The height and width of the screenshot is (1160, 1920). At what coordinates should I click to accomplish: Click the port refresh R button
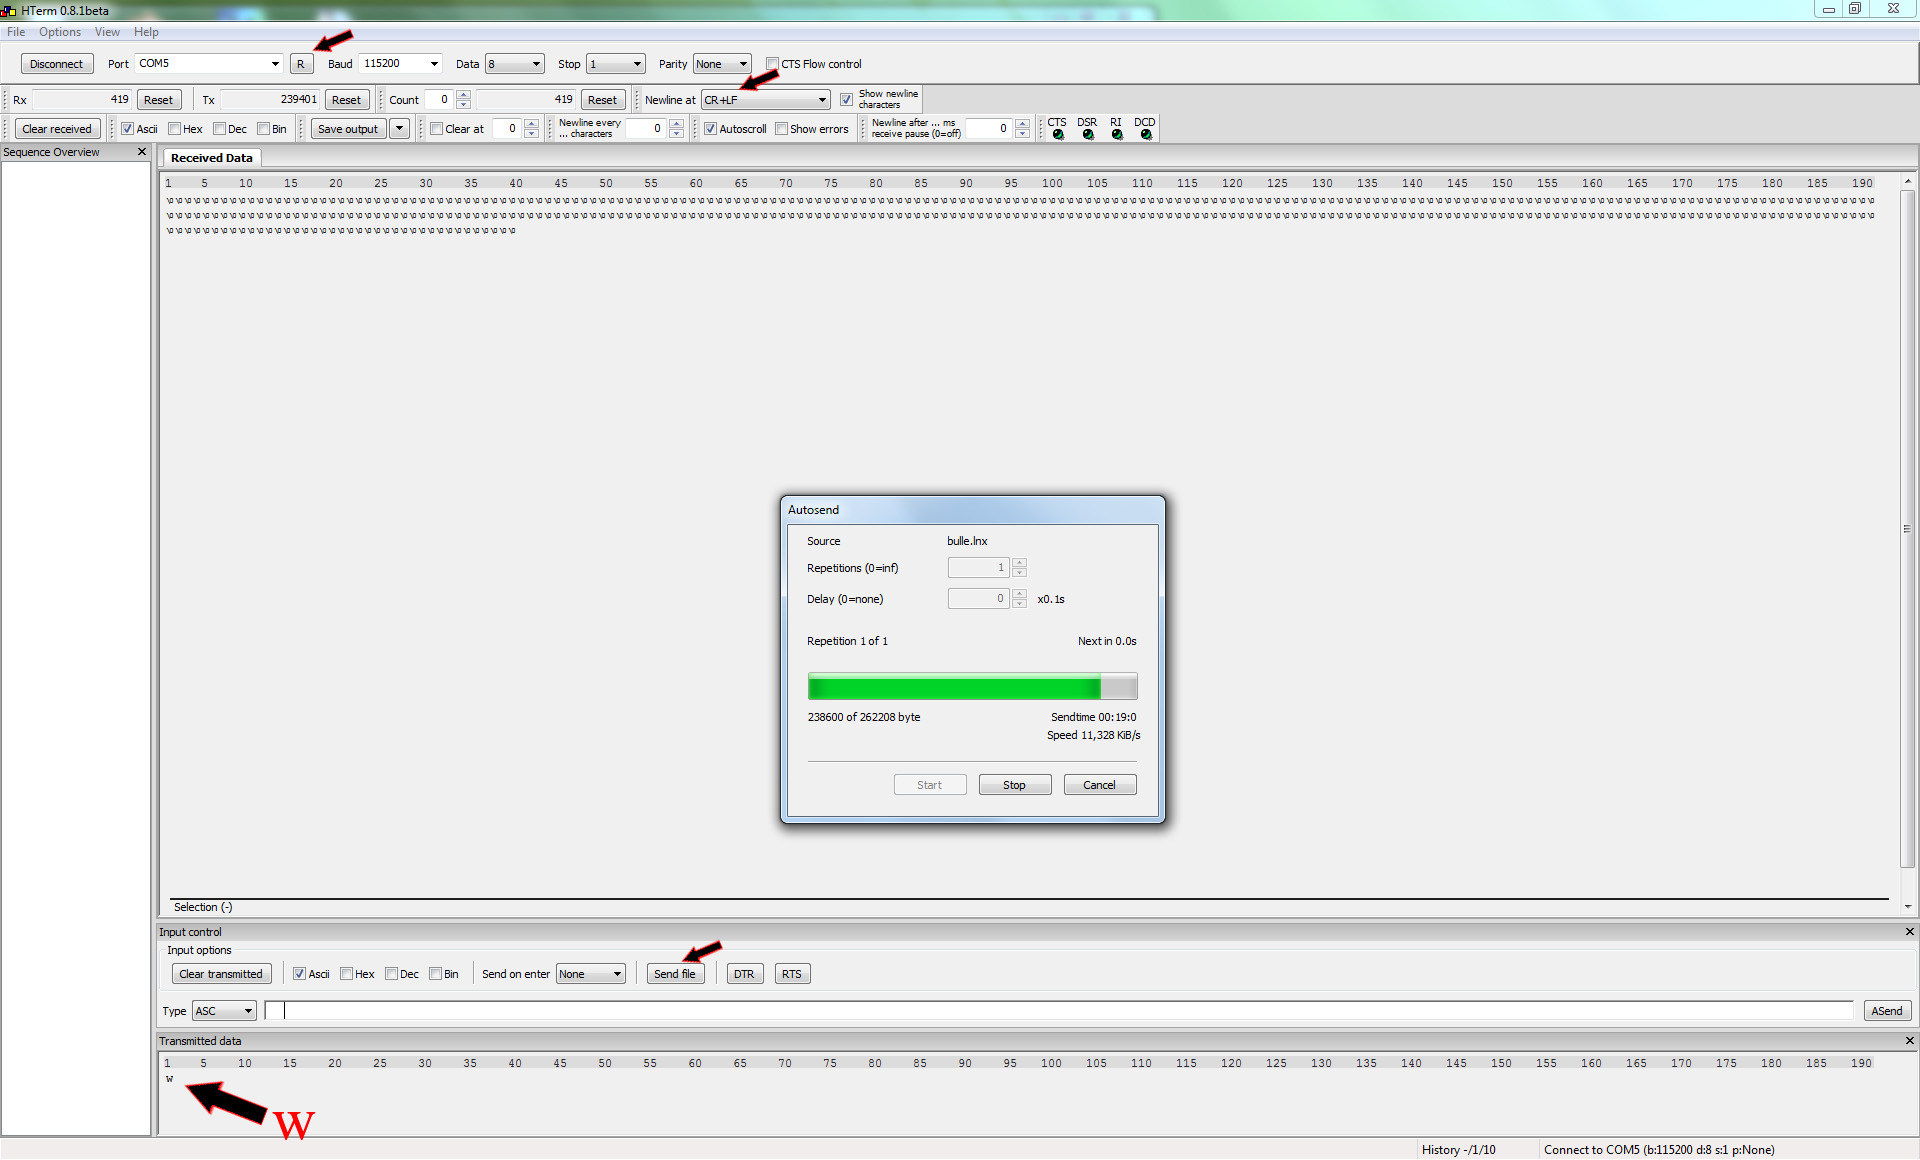pos(301,64)
